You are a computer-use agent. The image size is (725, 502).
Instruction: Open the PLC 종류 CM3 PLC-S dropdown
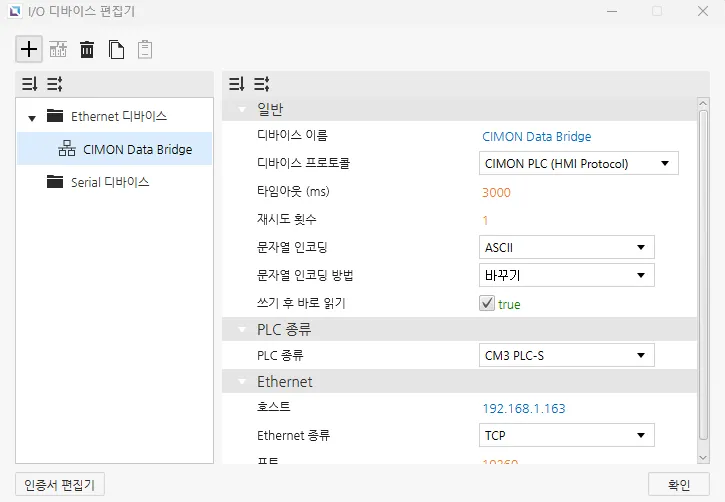click(x=566, y=355)
